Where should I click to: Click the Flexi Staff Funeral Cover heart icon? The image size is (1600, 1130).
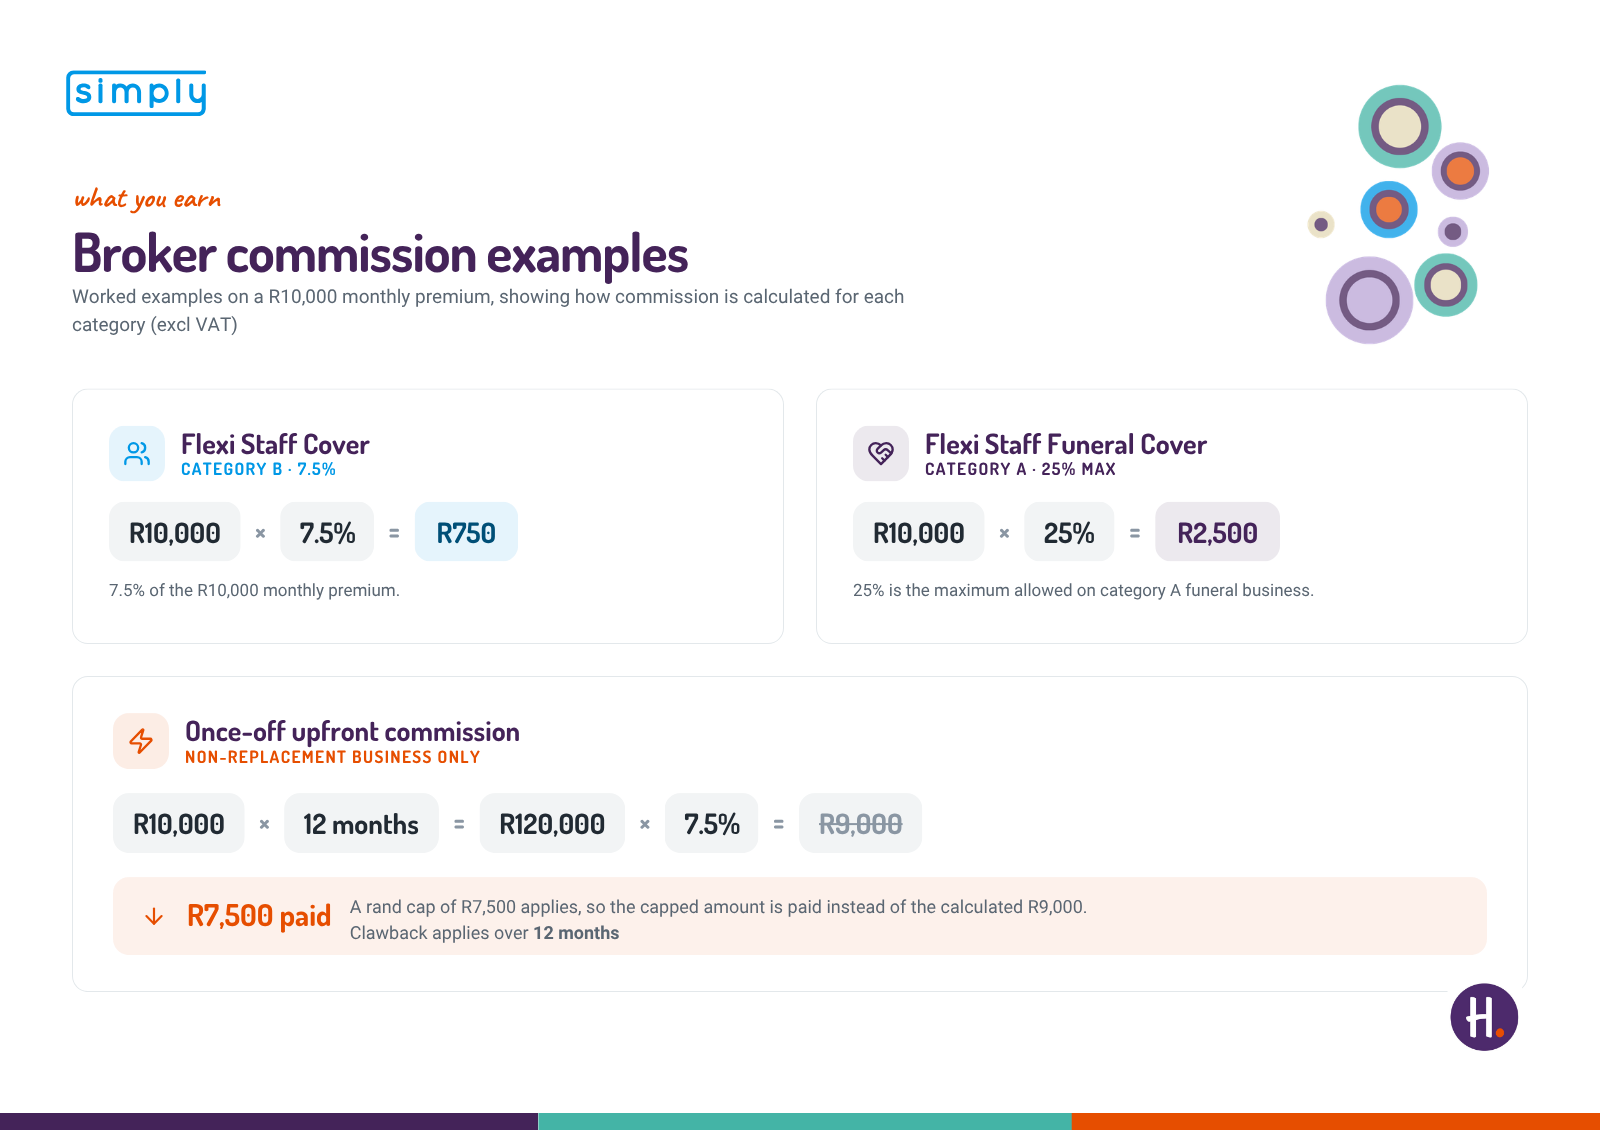(x=881, y=454)
